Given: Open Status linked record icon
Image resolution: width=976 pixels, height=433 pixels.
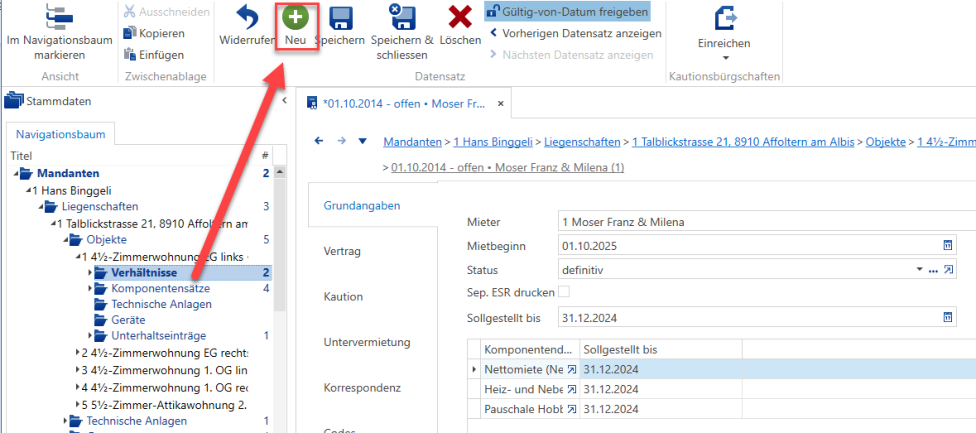Looking at the screenshot, I should [x=948, y=270].
